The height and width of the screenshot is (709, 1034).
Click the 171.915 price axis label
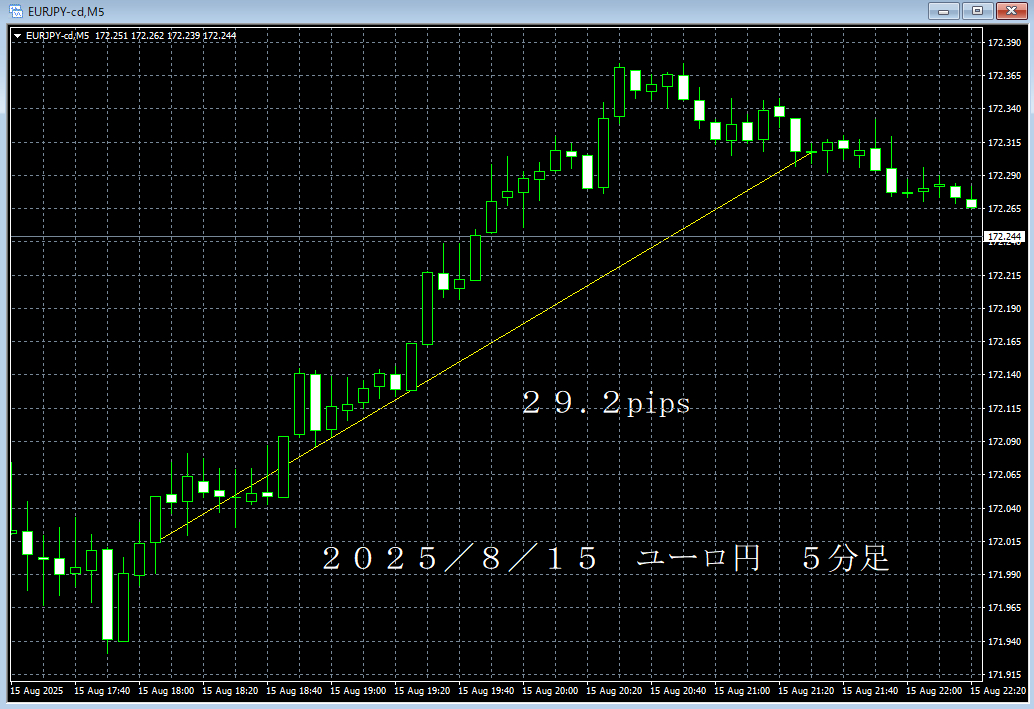[1004, 674]
